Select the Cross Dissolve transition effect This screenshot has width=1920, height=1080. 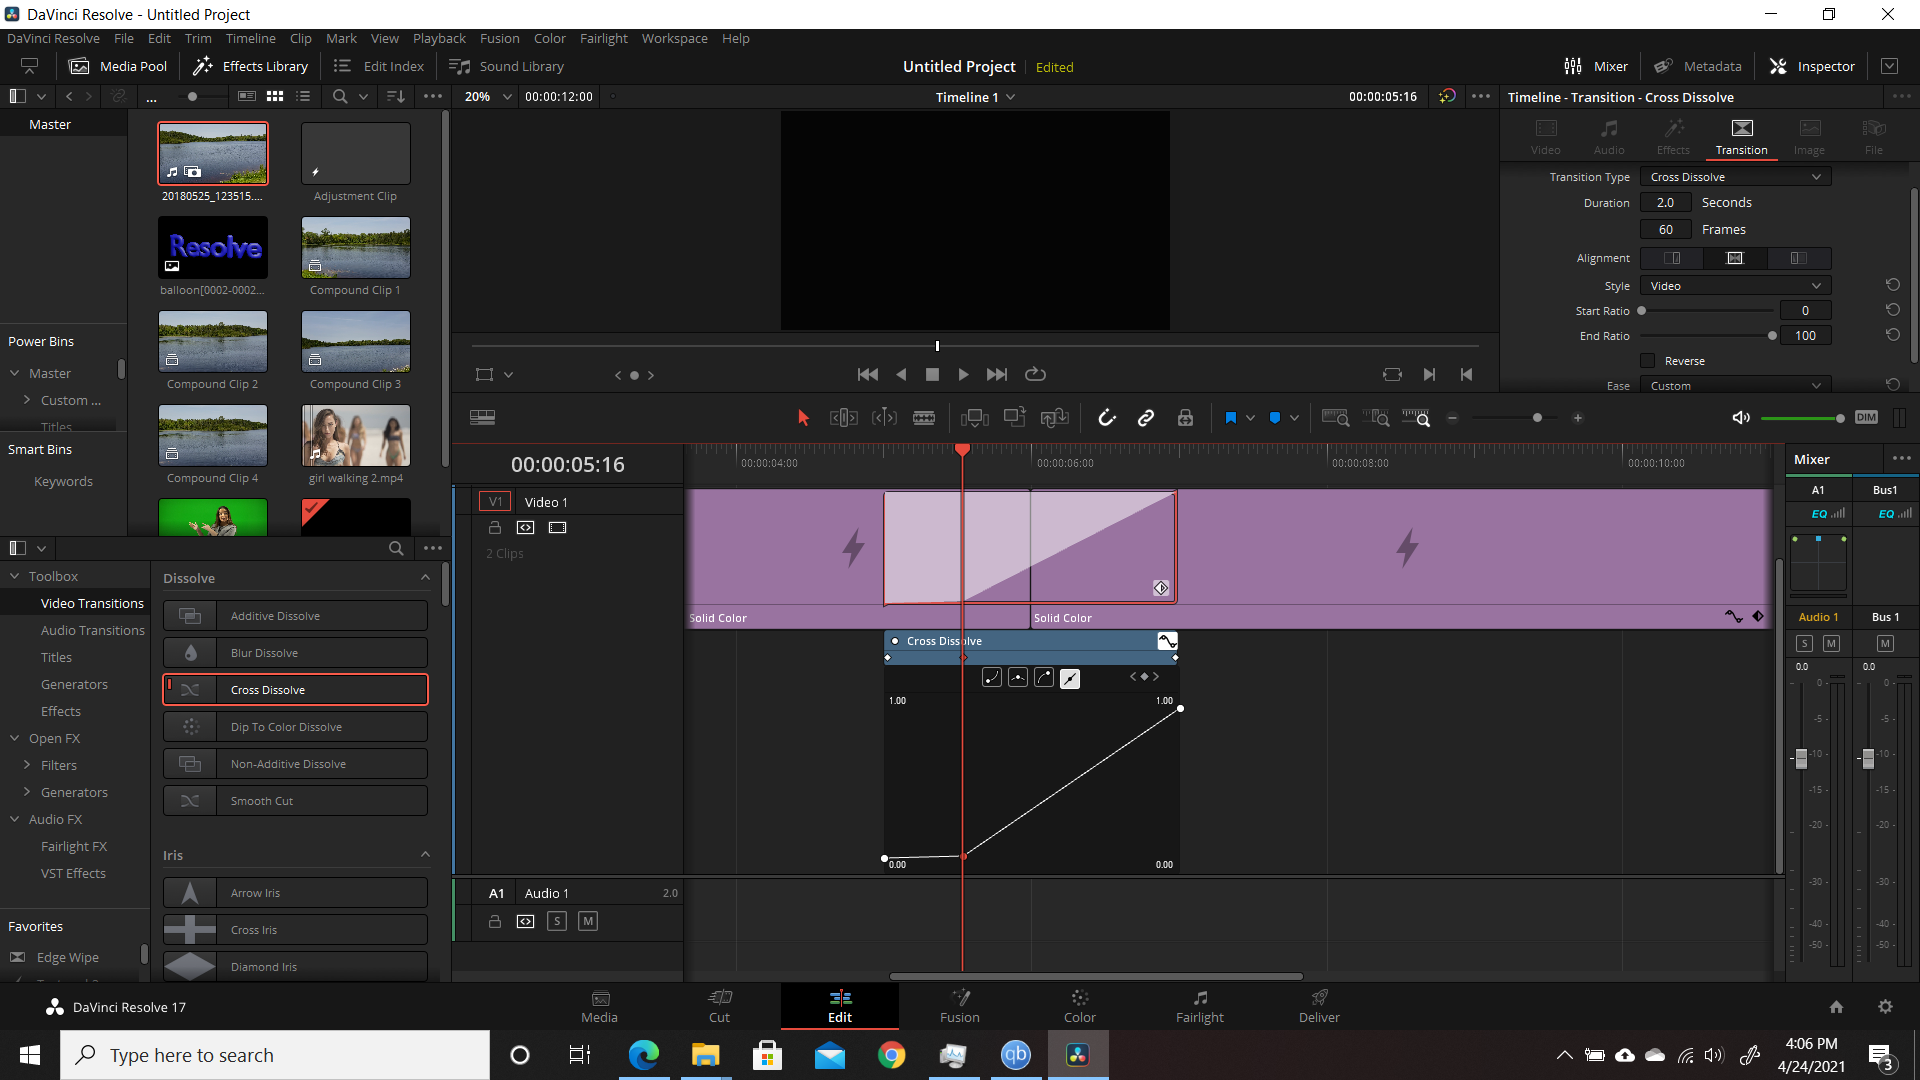(295, 690)
